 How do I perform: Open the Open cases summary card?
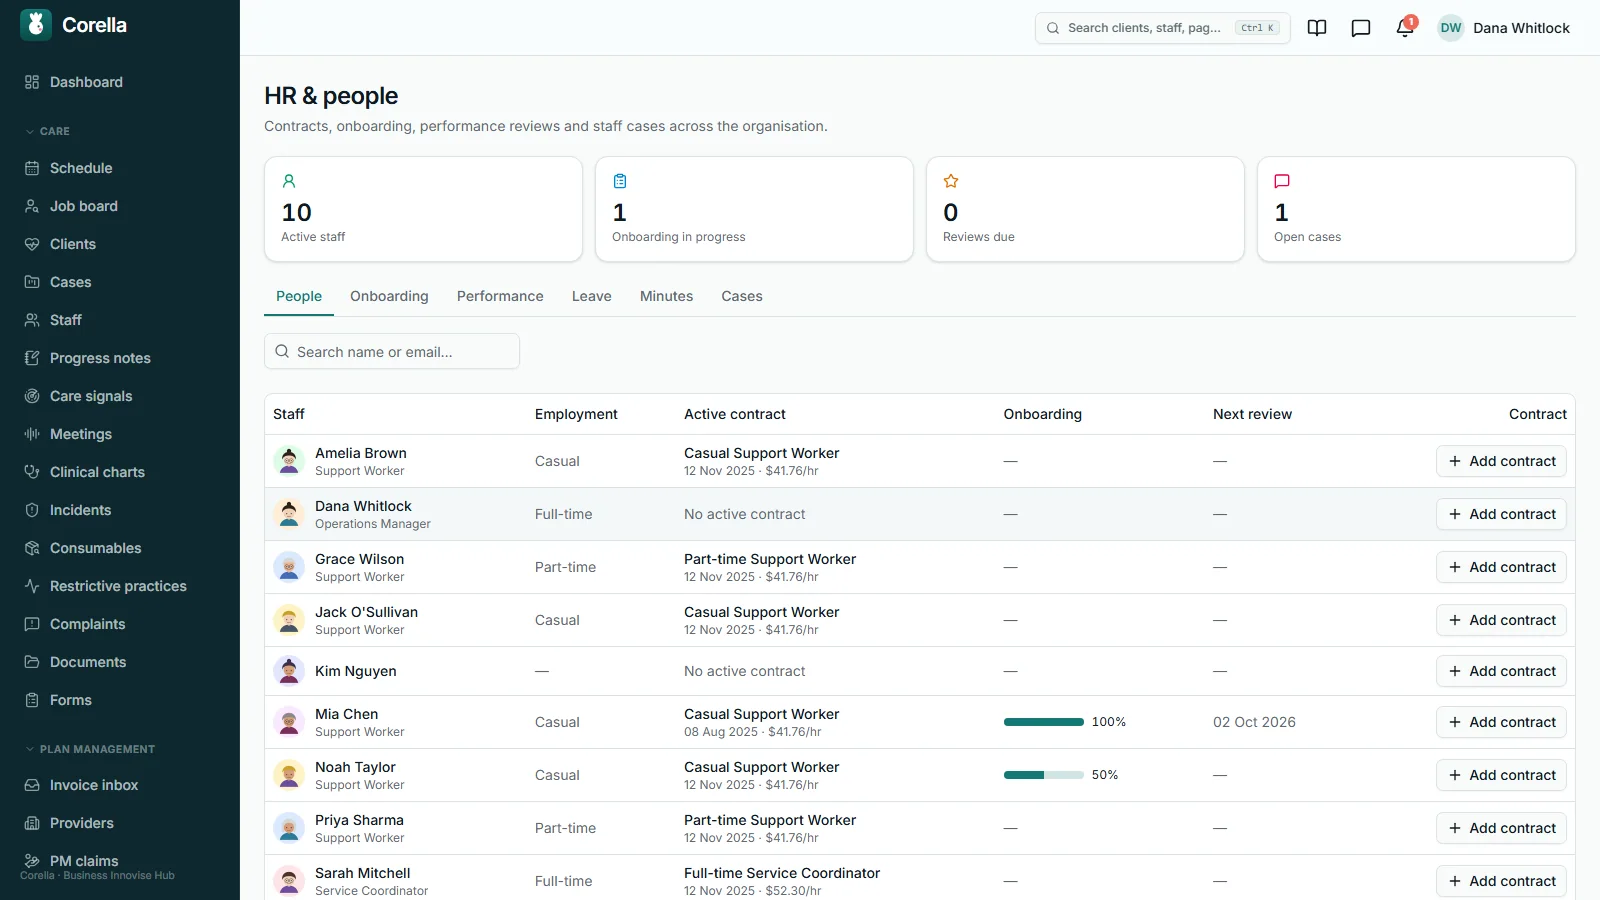[x=1416, y=209]
